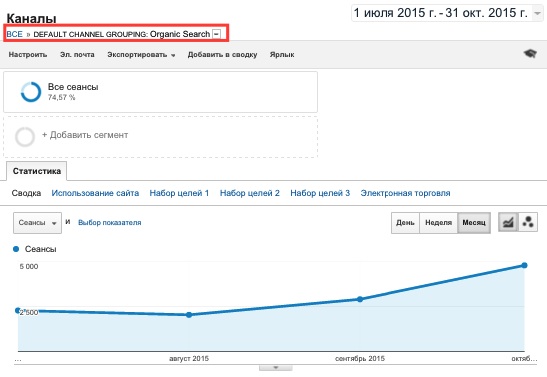547x377 pixels.
Task: Click the 5 000 axis label
Action: (29, 266)
